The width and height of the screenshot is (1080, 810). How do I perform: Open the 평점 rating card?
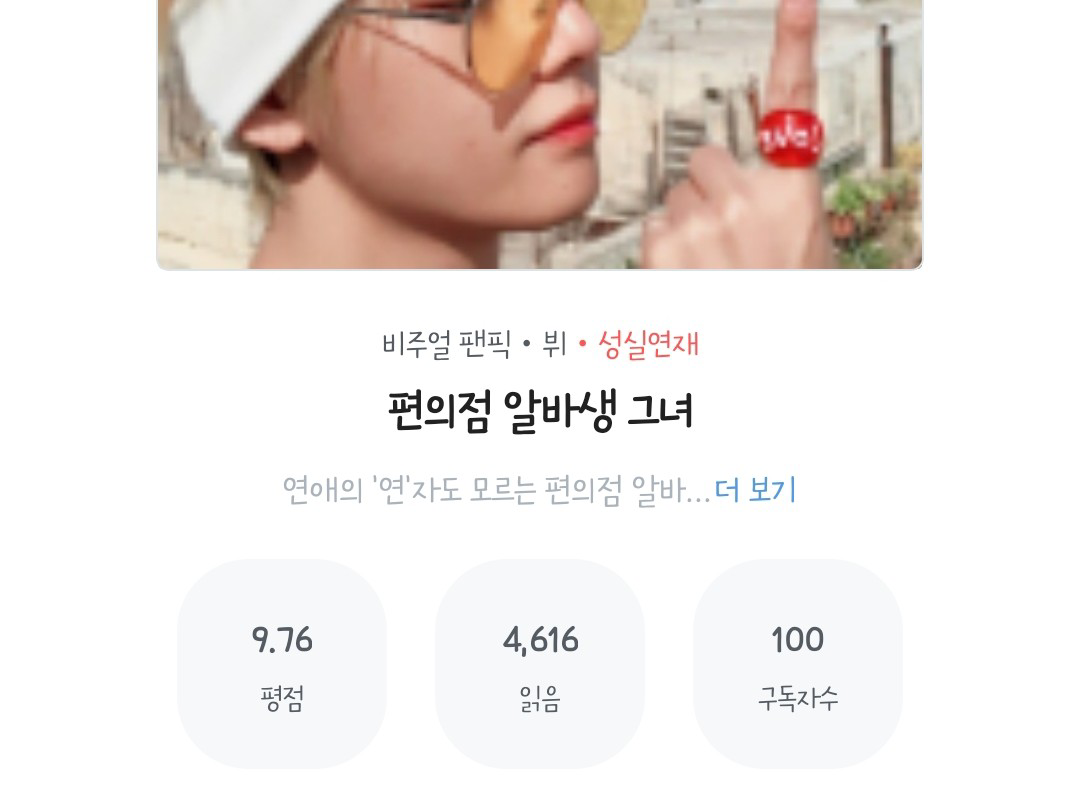282,664
